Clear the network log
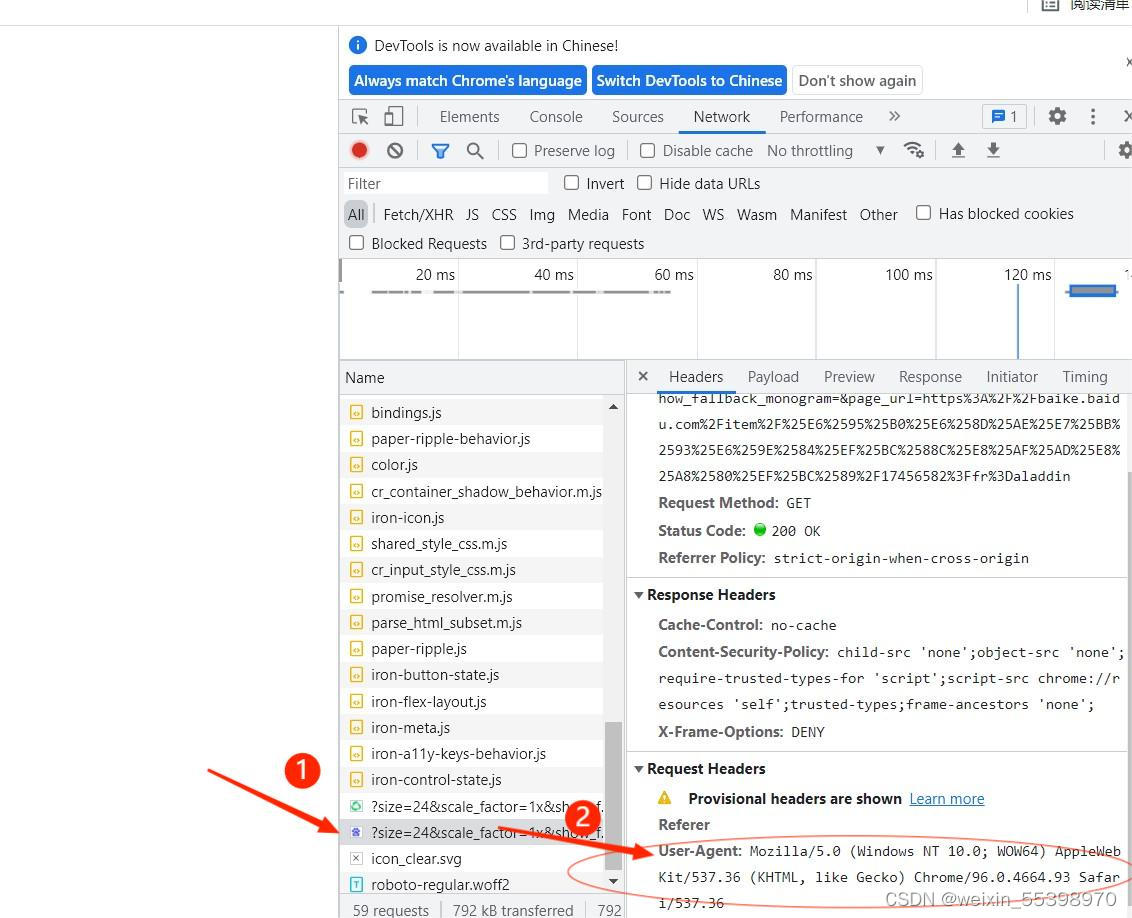The image size is (1132, 918). click(395, 150)
